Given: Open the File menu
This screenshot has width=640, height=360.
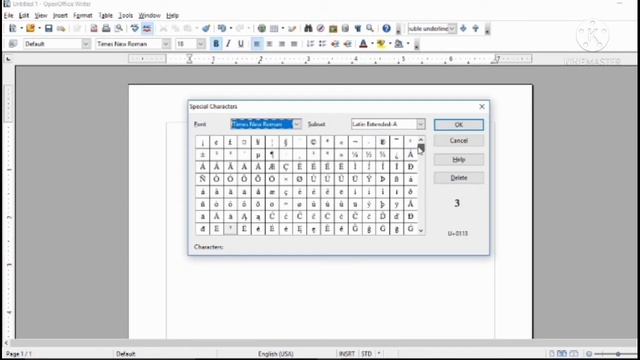Looking at the screenshot, I should (9, 16).
